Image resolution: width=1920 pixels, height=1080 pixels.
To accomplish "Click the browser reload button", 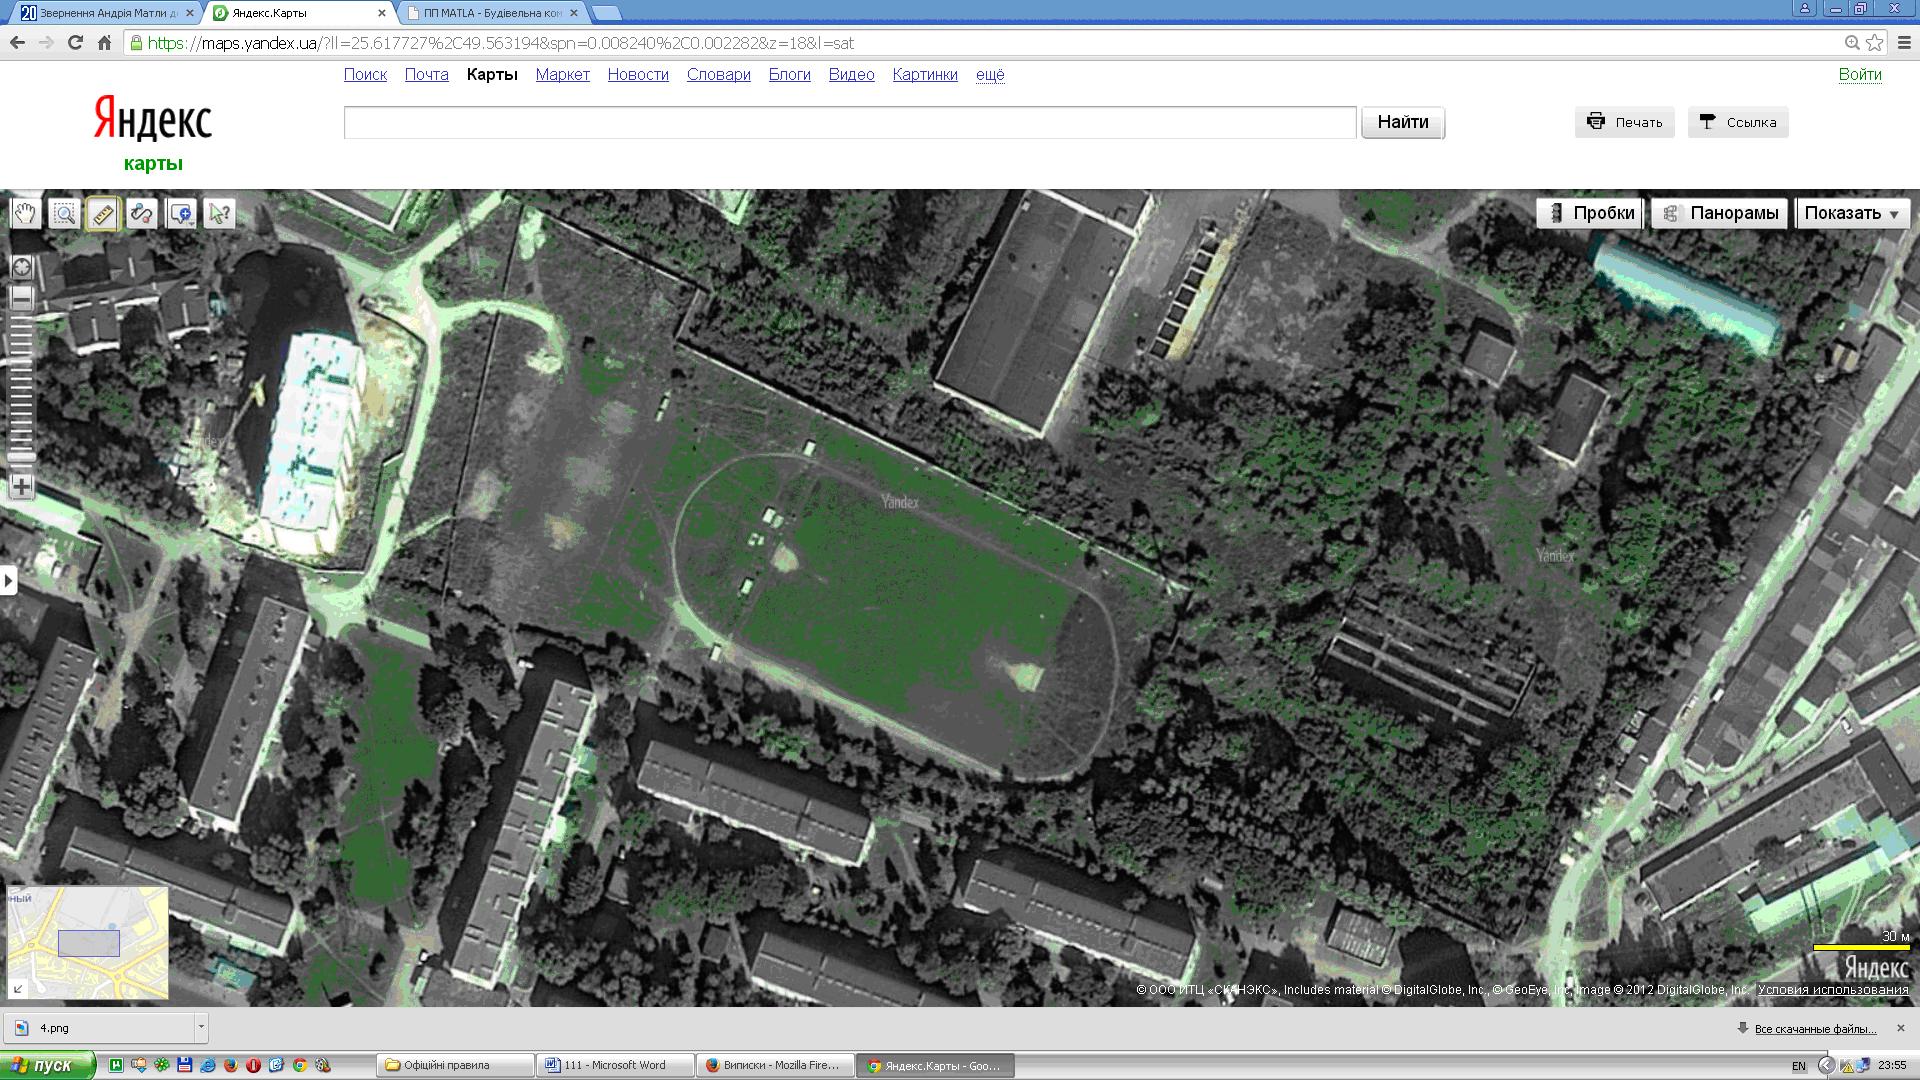I will (x=75, y=43).
